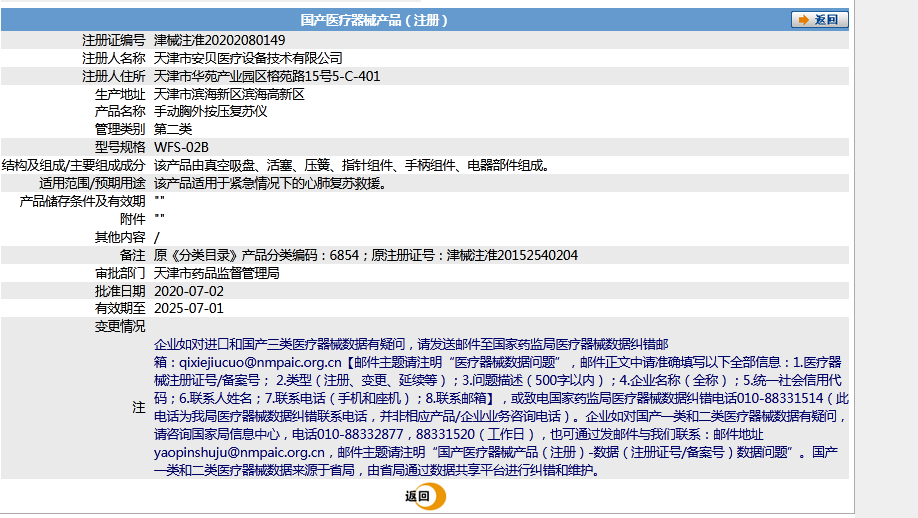This screenshot has height=518, width=918.
Task: Click the 返回 button at top right
Action: pyautogui.click(x=820, y=20)
